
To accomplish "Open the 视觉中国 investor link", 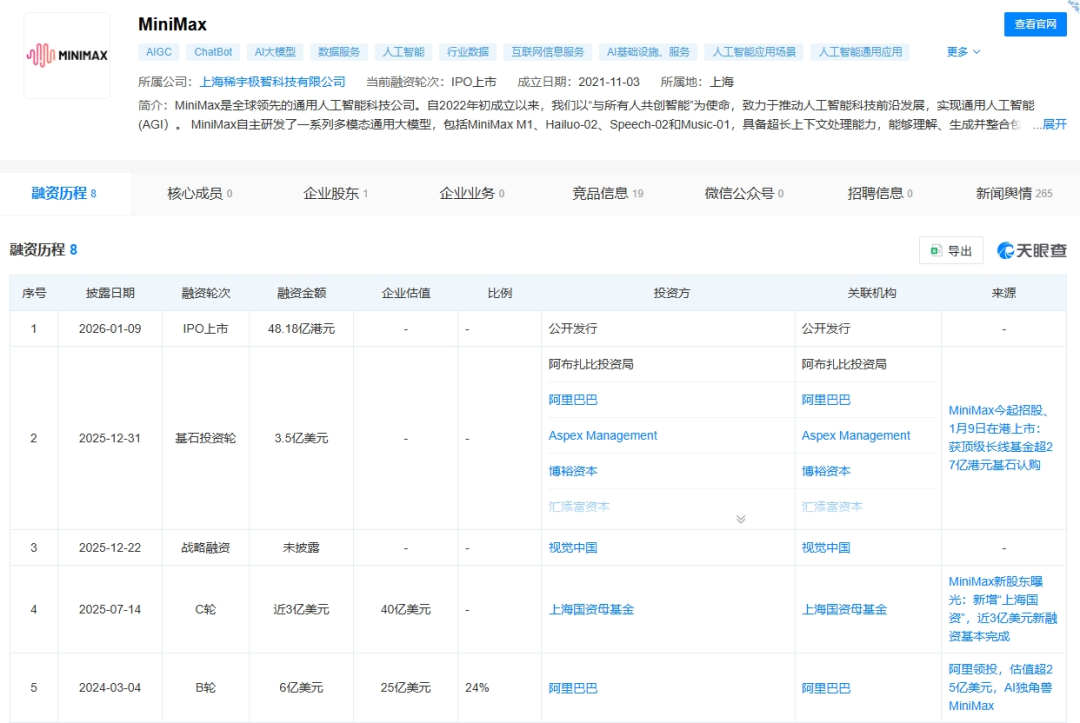I will 573,548.
